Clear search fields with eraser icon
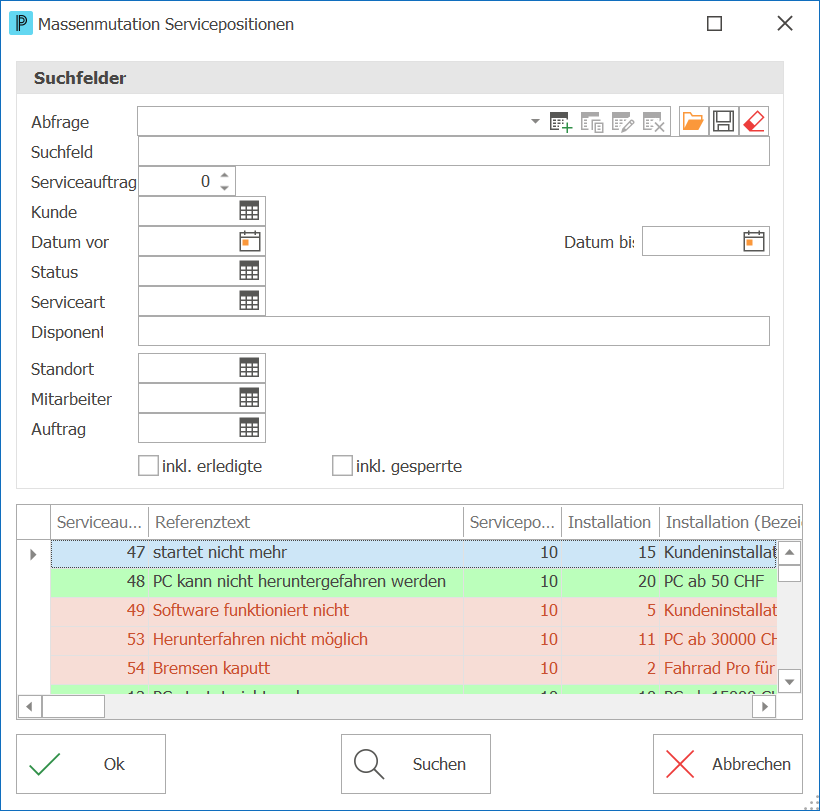Screen dimensions: 820x811 tap(754, 121)
